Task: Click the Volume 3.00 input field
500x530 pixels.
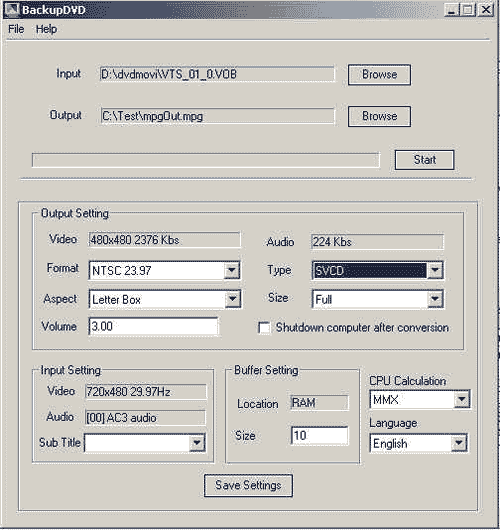Action: [153, 326]
